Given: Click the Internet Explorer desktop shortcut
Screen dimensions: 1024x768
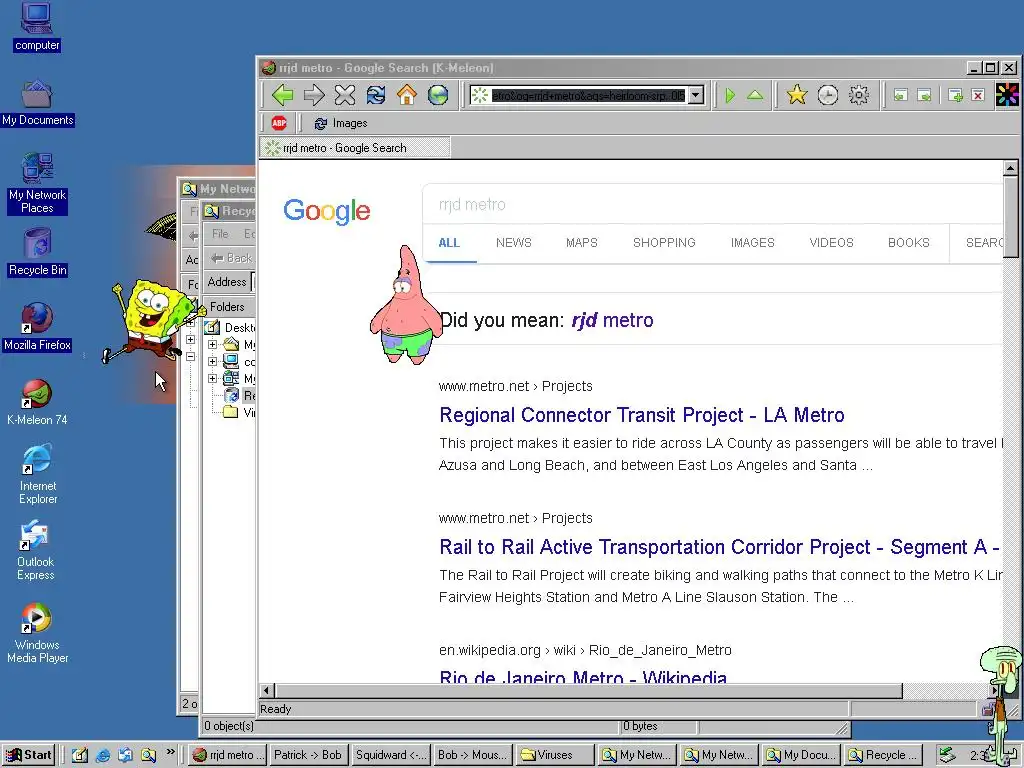Looking at the screenshot, I should (x=37, y=474).
